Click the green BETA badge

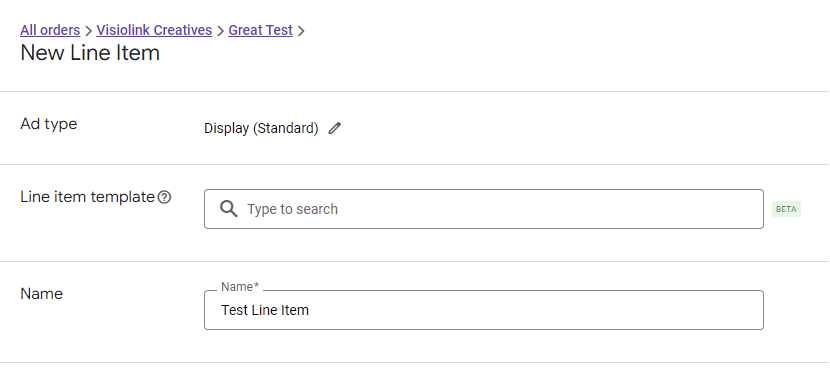pos(786,209)
